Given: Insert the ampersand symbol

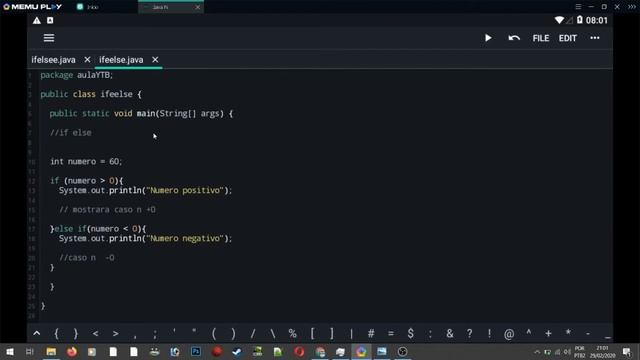Looking at the screenshot, I should click(x=450, y=333).
